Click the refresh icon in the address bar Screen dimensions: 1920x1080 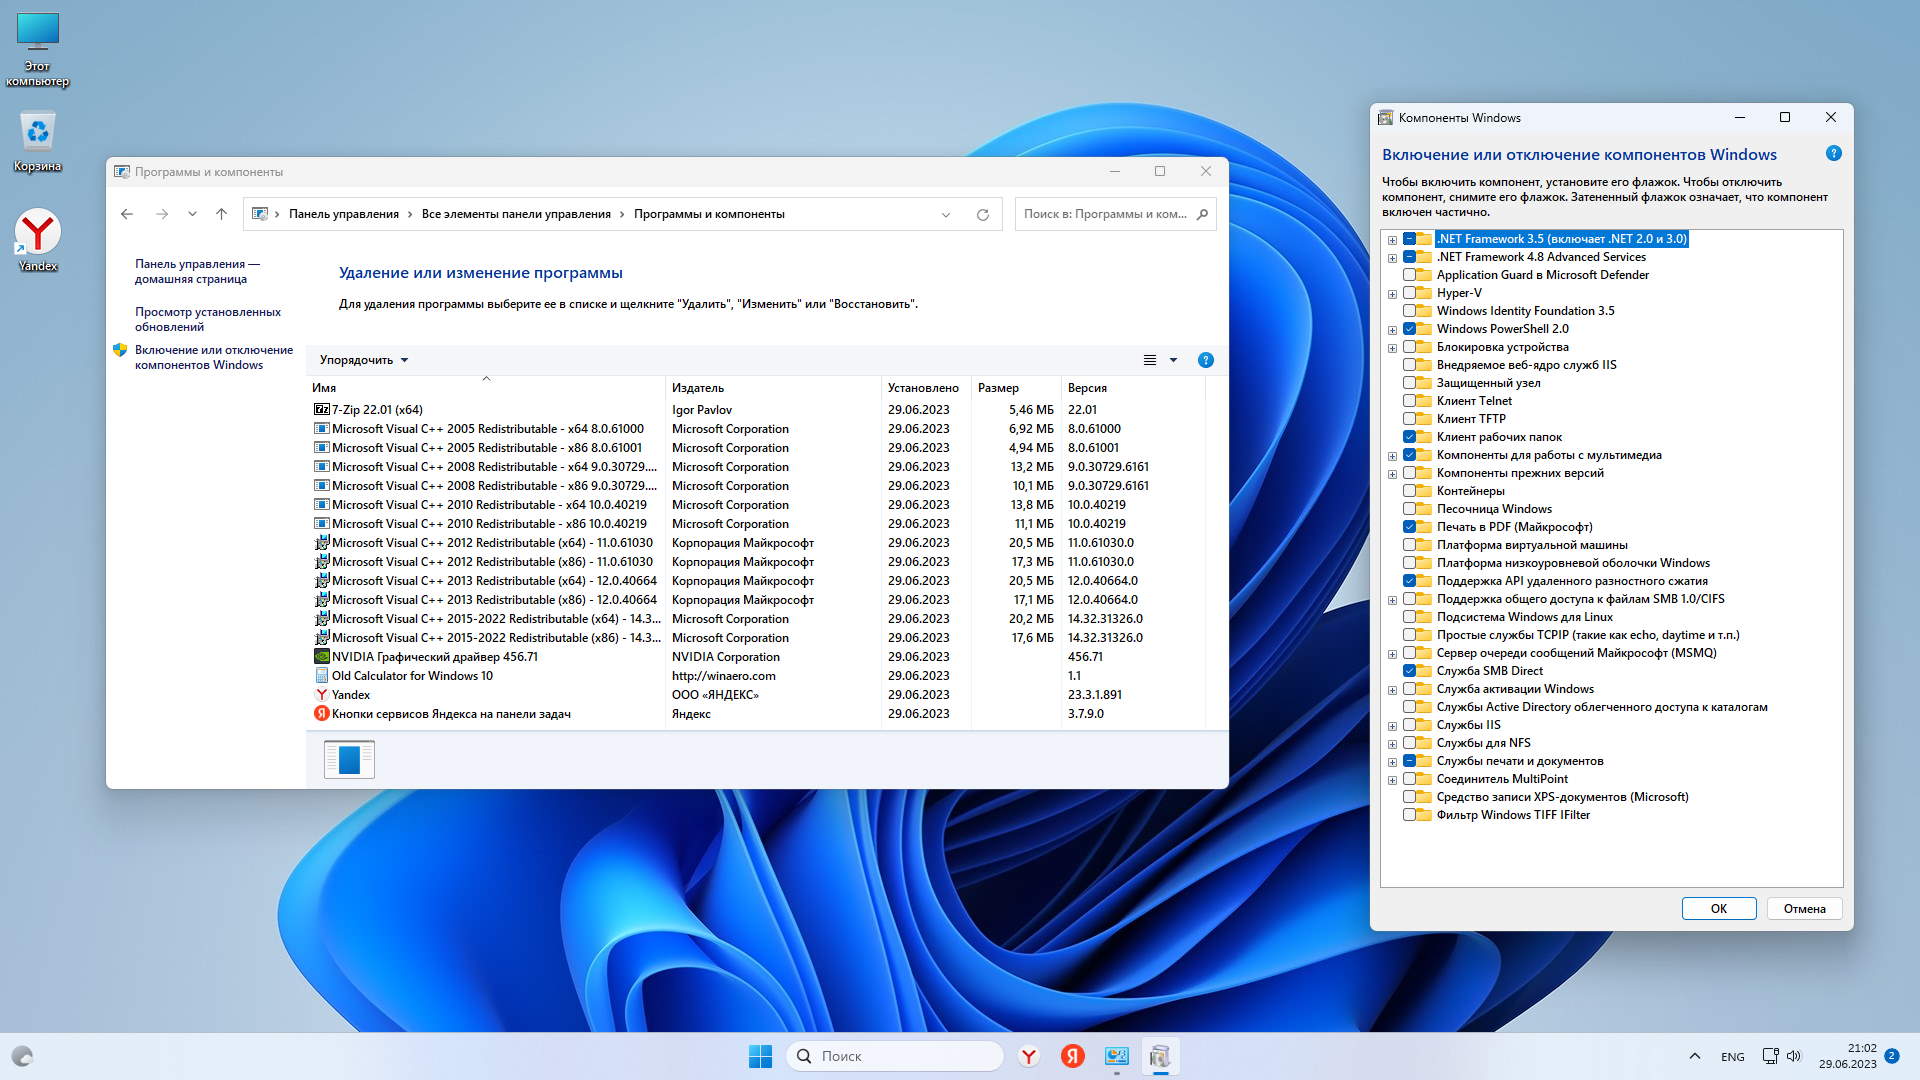tap(982, 214)
